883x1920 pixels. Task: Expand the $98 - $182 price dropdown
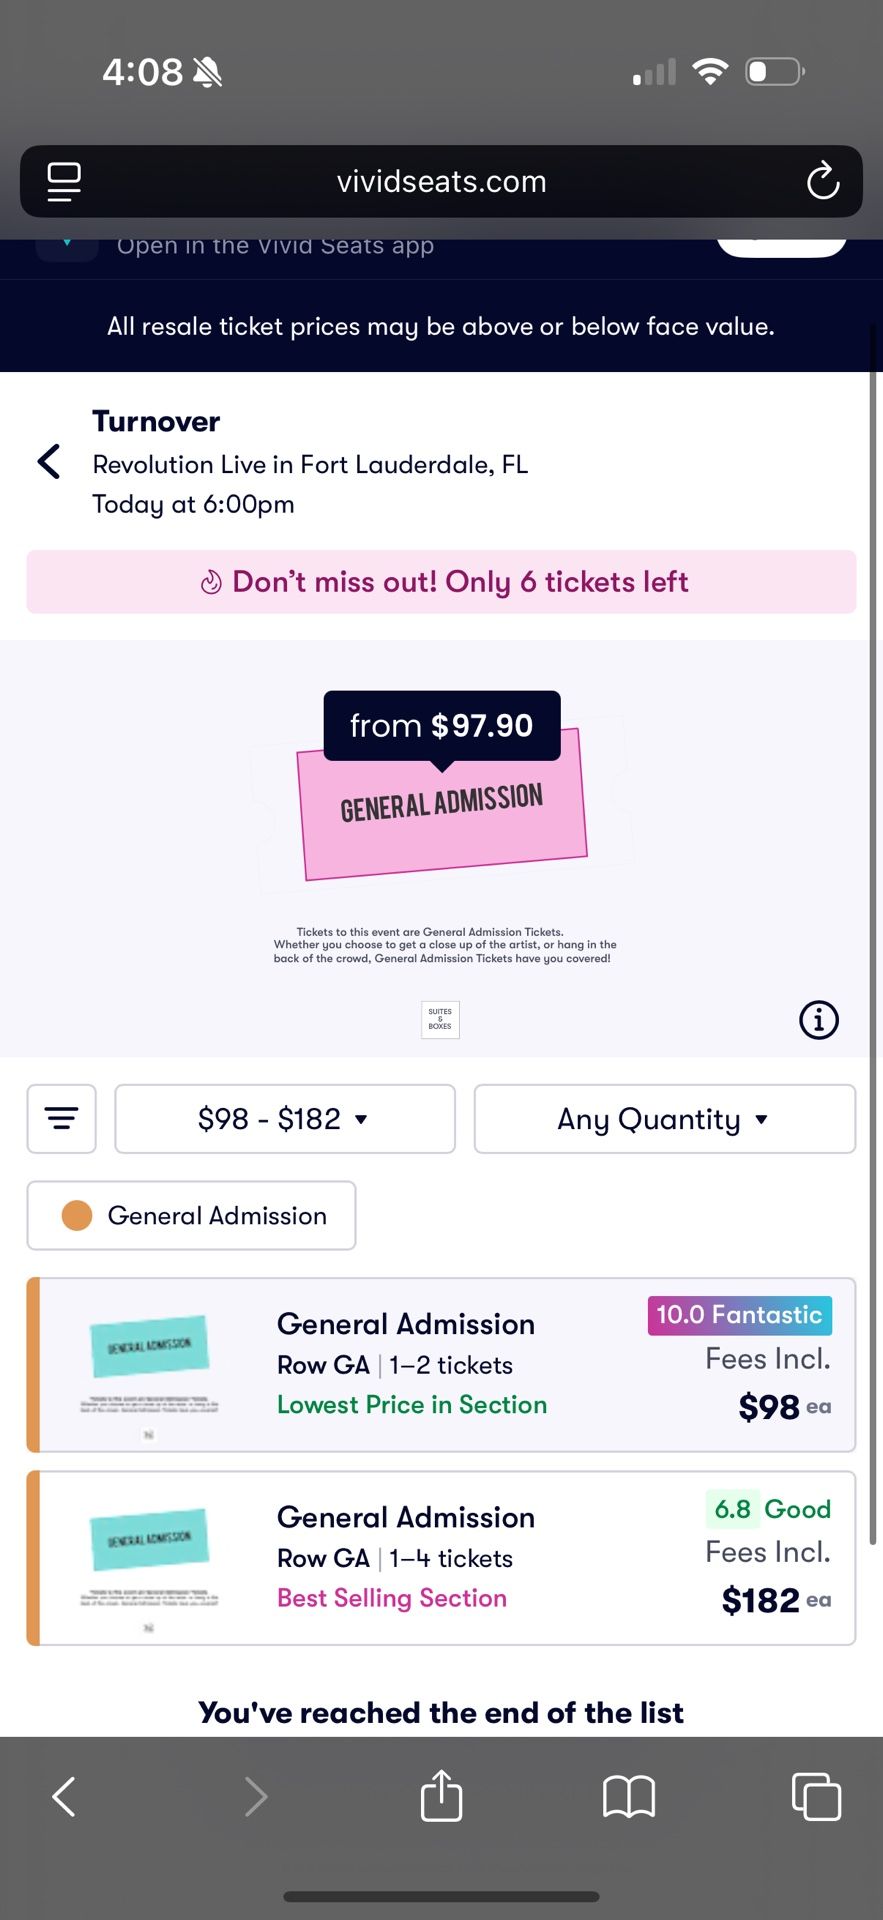(285, 1119)
